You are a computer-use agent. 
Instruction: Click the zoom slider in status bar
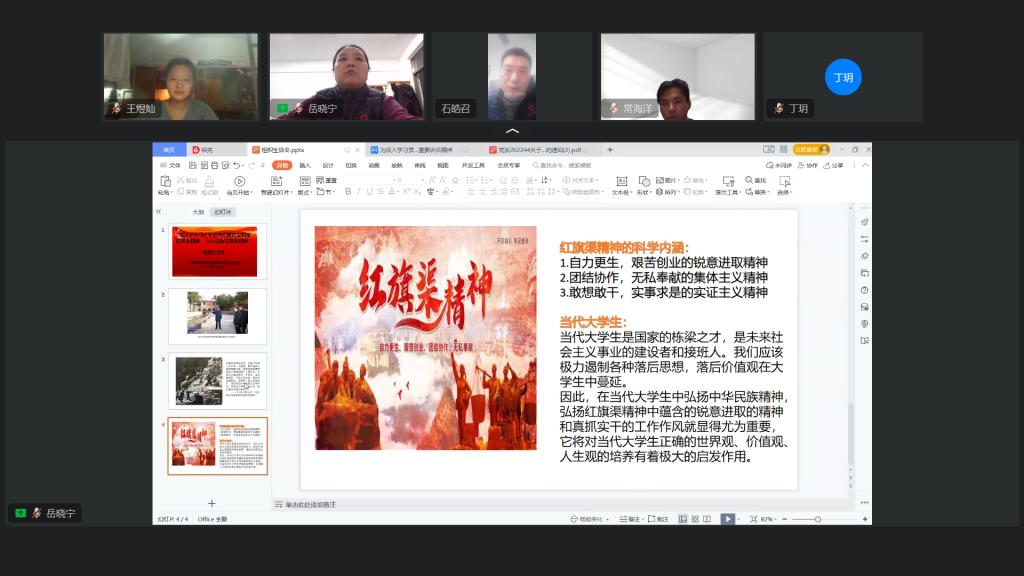(817, 519)
